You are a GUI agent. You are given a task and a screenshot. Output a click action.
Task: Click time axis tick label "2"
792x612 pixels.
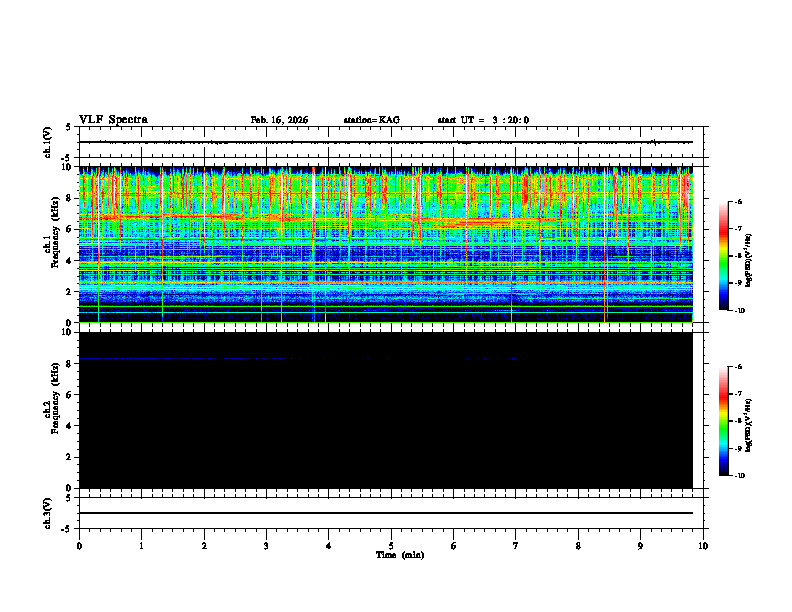tap(204, 546)
